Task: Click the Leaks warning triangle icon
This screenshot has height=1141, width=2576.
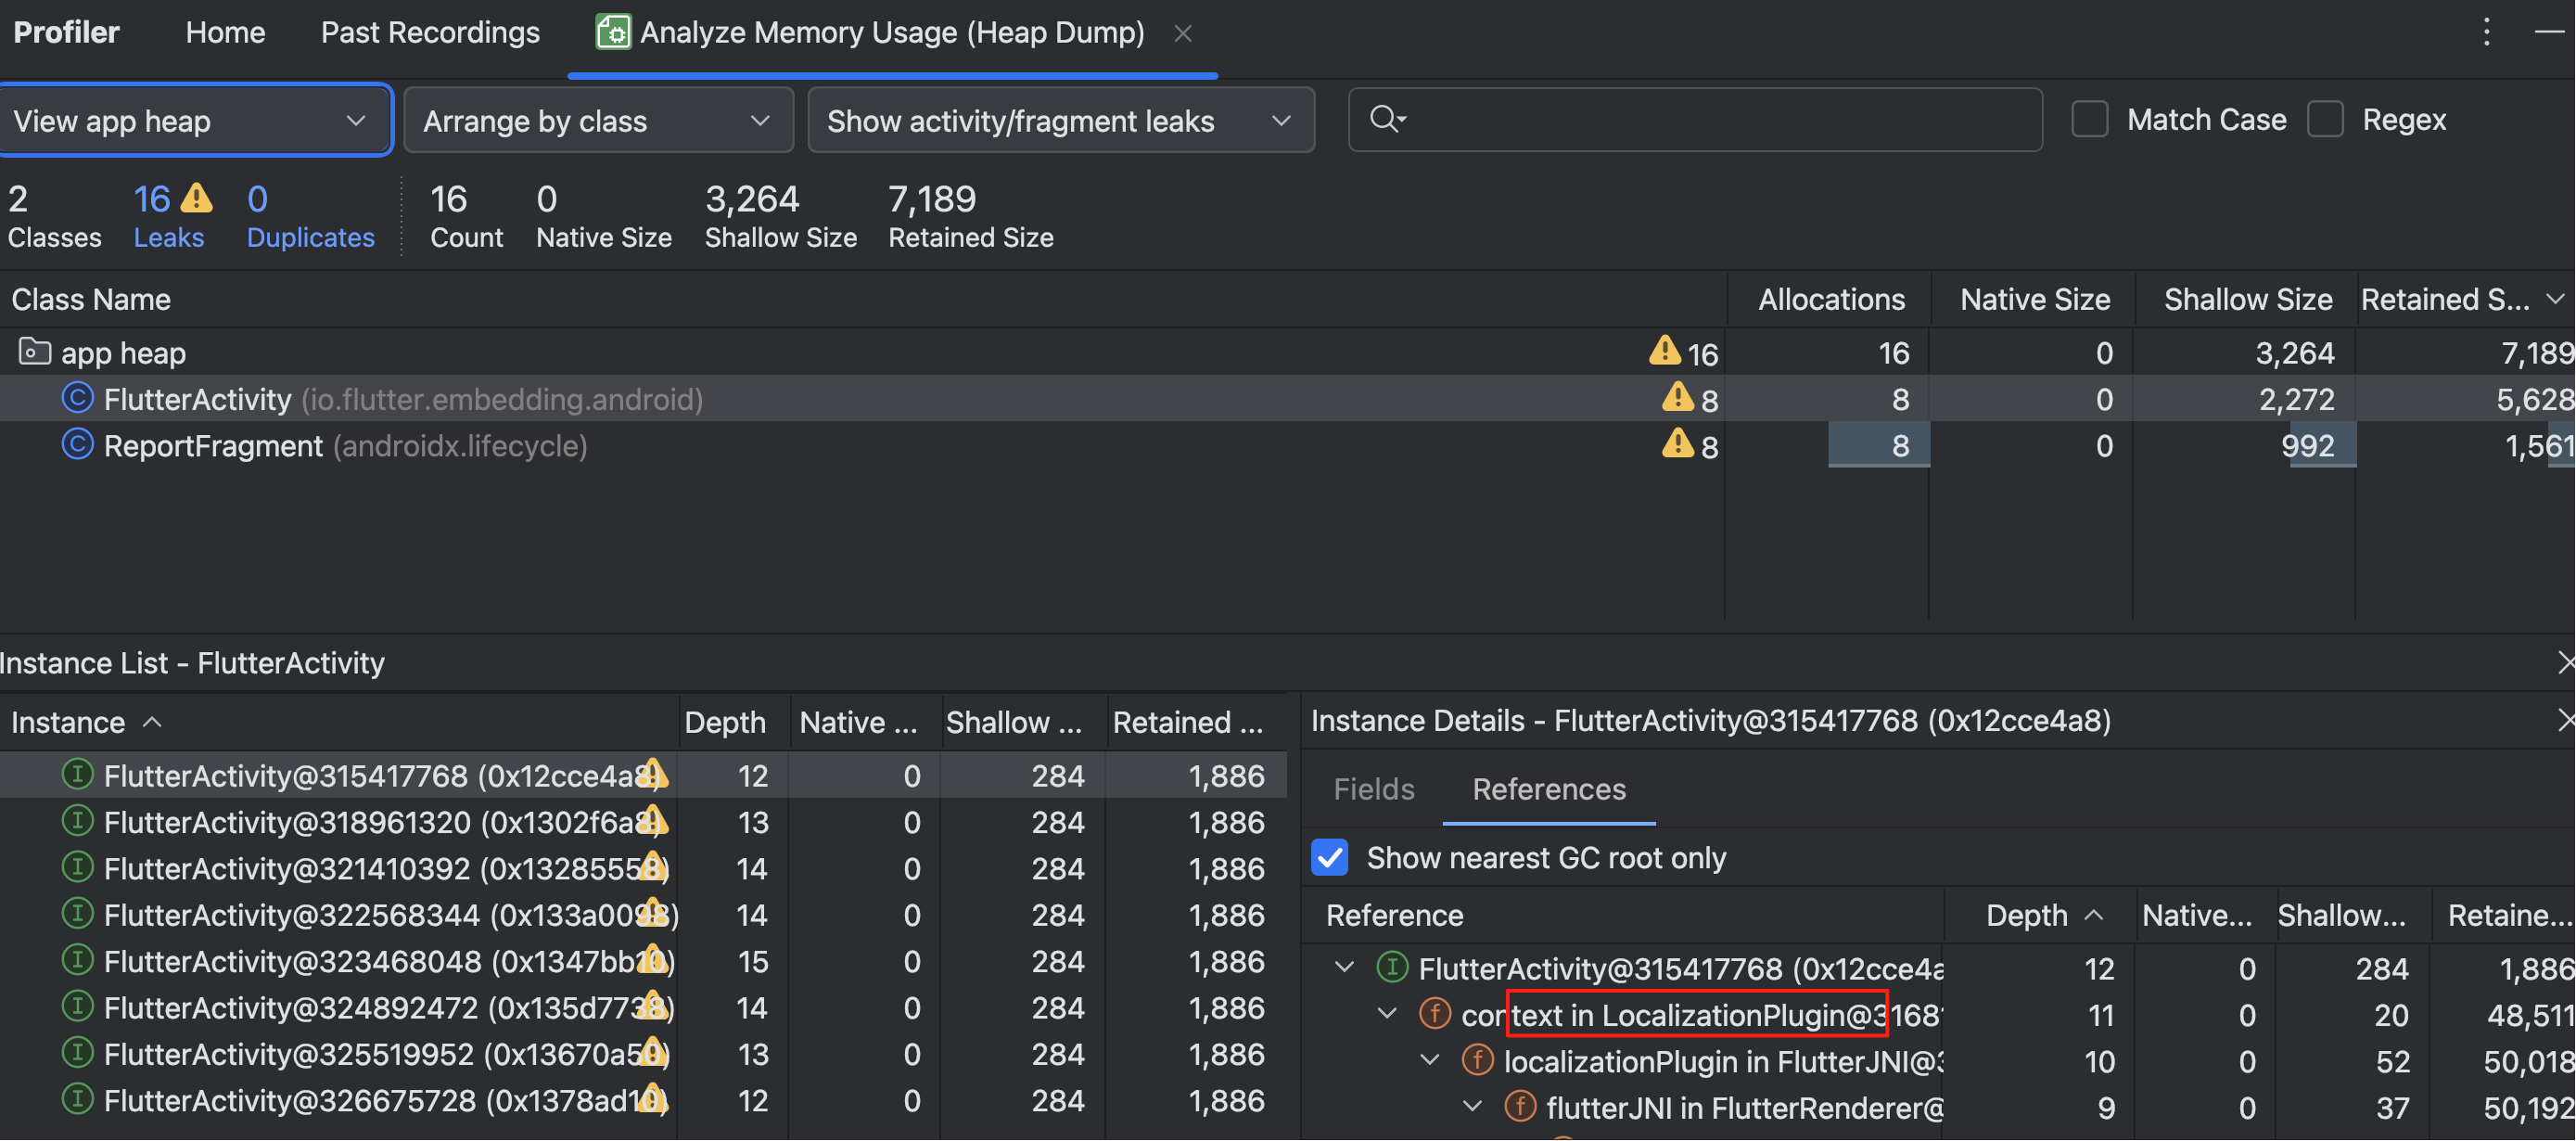Action: click(x=197, y=198)
